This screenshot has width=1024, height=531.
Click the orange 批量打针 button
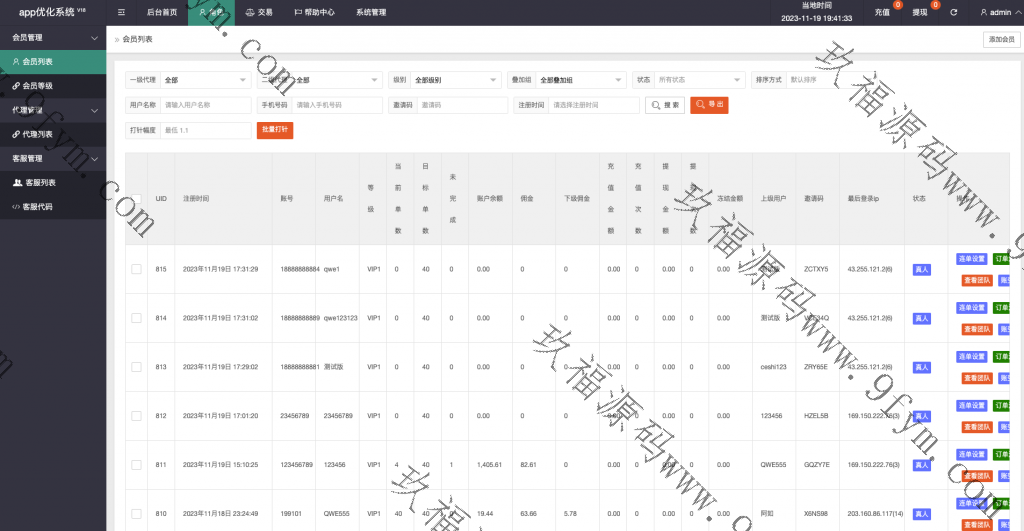point(275,130)
